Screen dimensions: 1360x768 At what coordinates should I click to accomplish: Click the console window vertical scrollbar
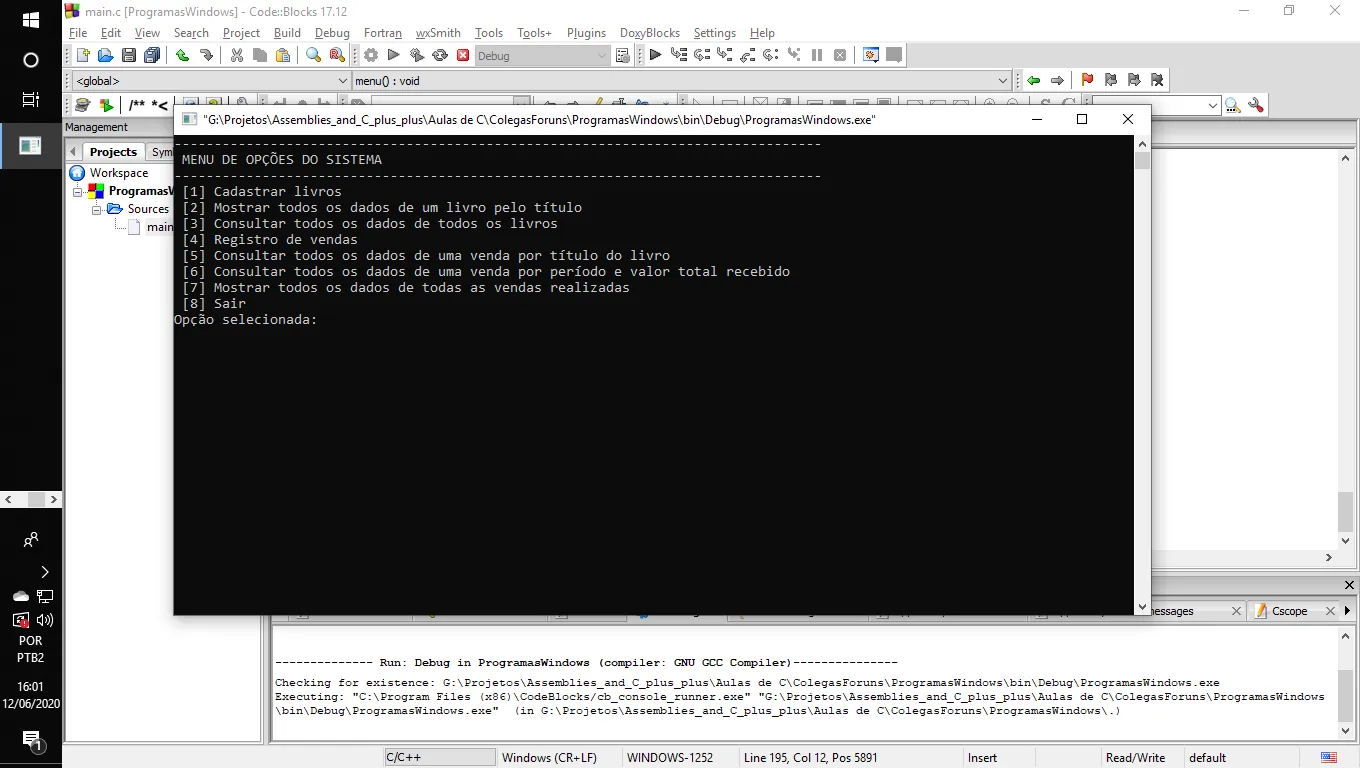tap(1142, 380)
